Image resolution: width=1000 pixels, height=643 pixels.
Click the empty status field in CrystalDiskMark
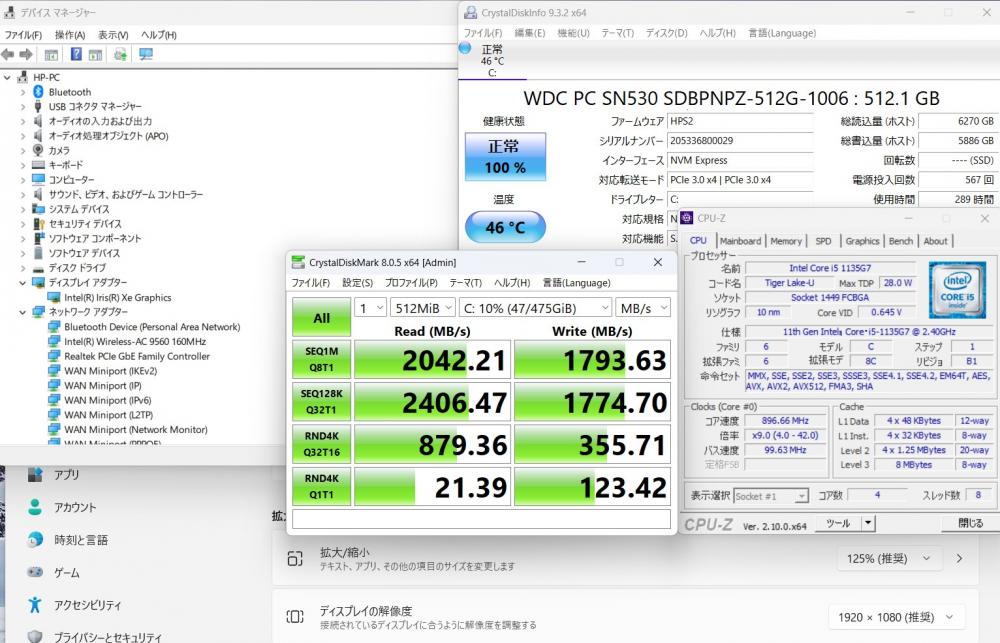(482, 519)
